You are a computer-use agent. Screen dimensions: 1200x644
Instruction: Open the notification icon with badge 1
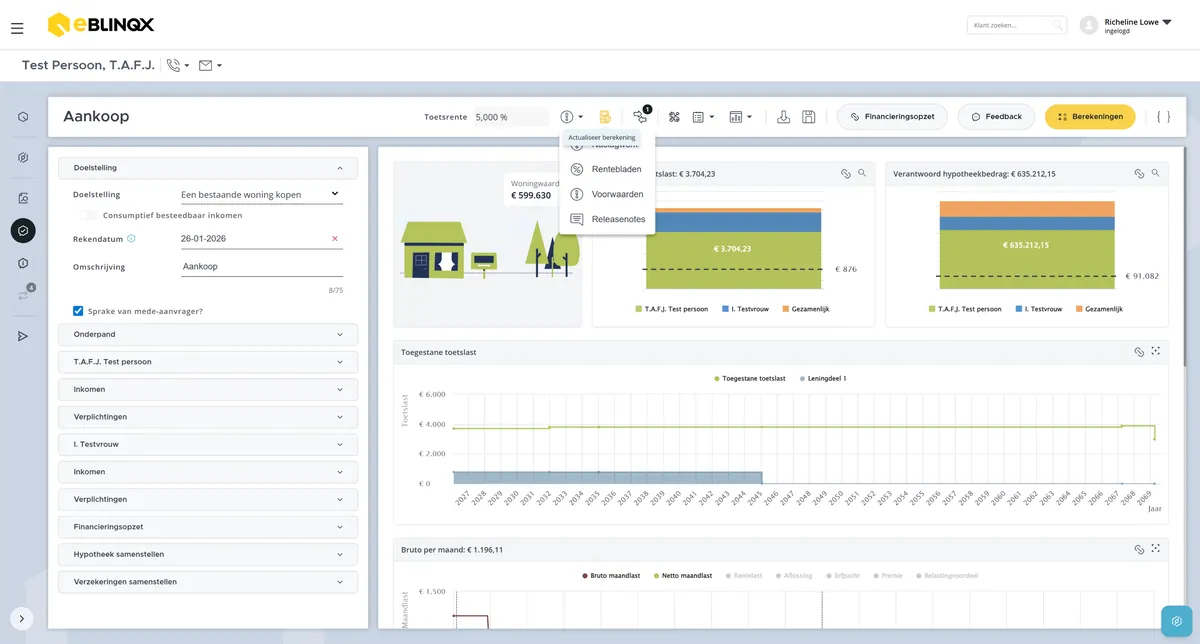pyautogui.click(x=641, y=117)
